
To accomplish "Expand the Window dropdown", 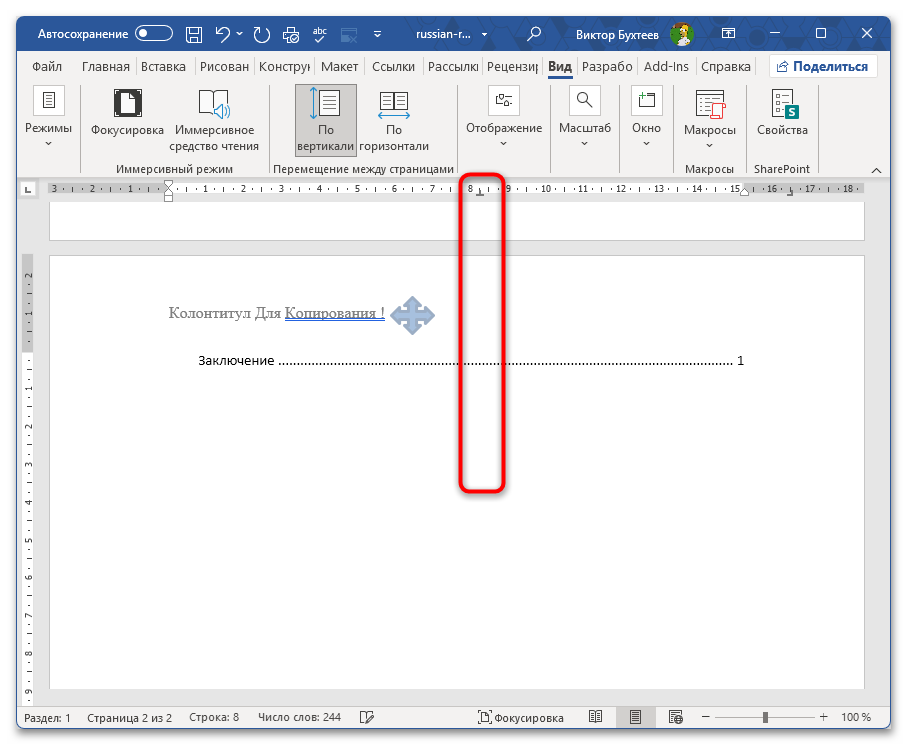I will click(646, 117).
